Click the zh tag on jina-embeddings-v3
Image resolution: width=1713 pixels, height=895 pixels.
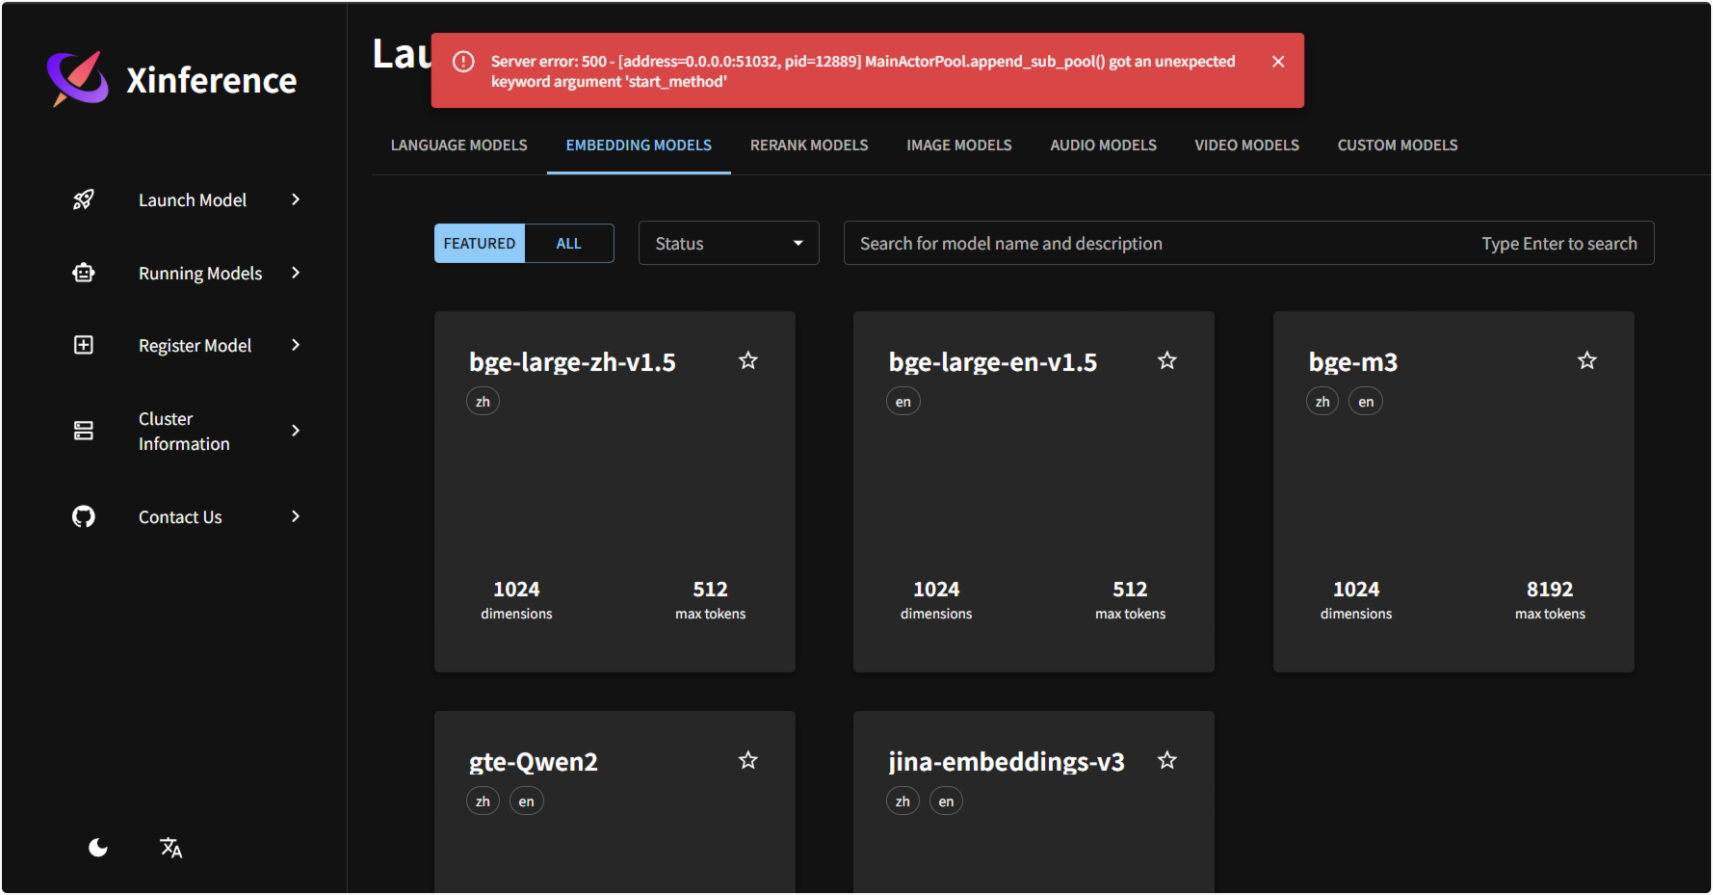[903, 802]
